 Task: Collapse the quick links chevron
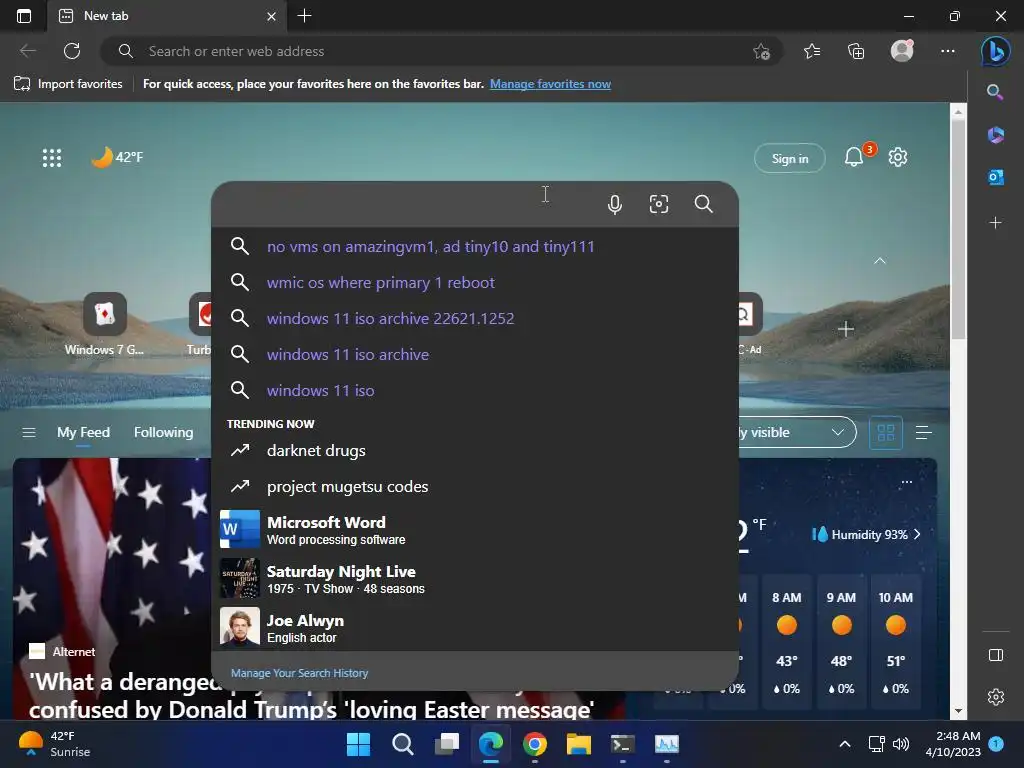click(880, 261)
